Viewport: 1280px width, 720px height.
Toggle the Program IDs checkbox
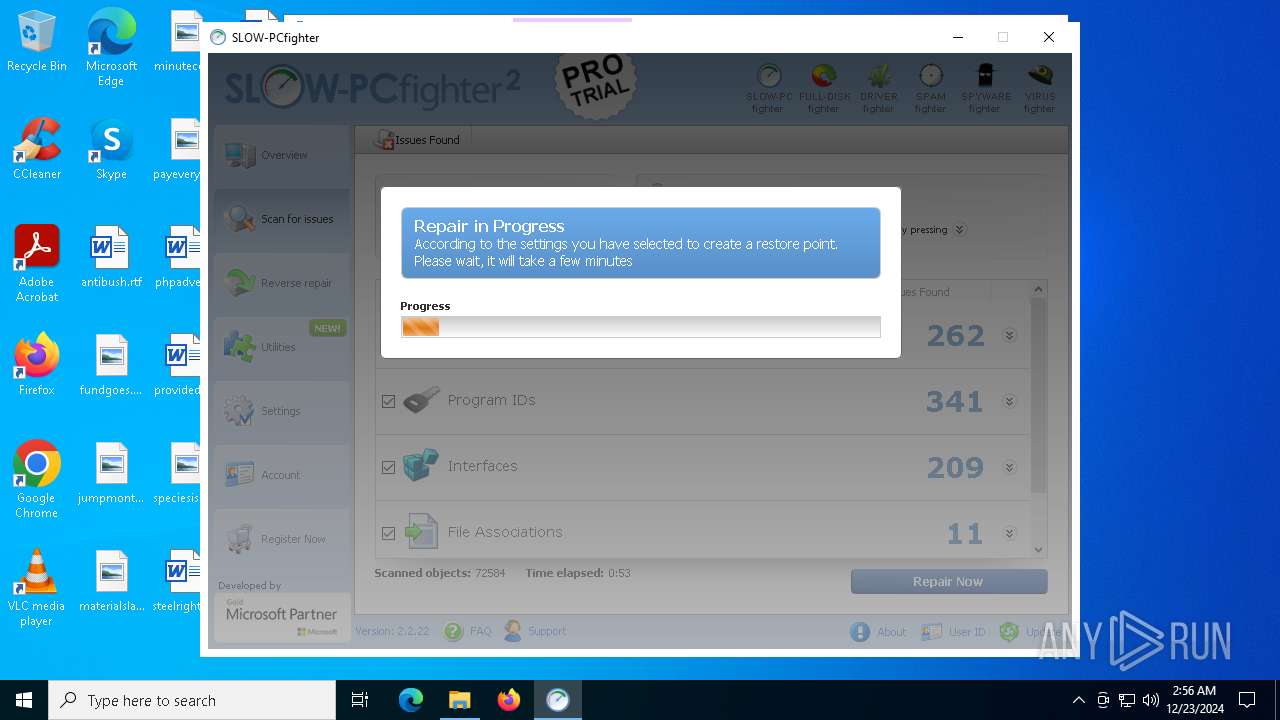click(x=389, y=401)
